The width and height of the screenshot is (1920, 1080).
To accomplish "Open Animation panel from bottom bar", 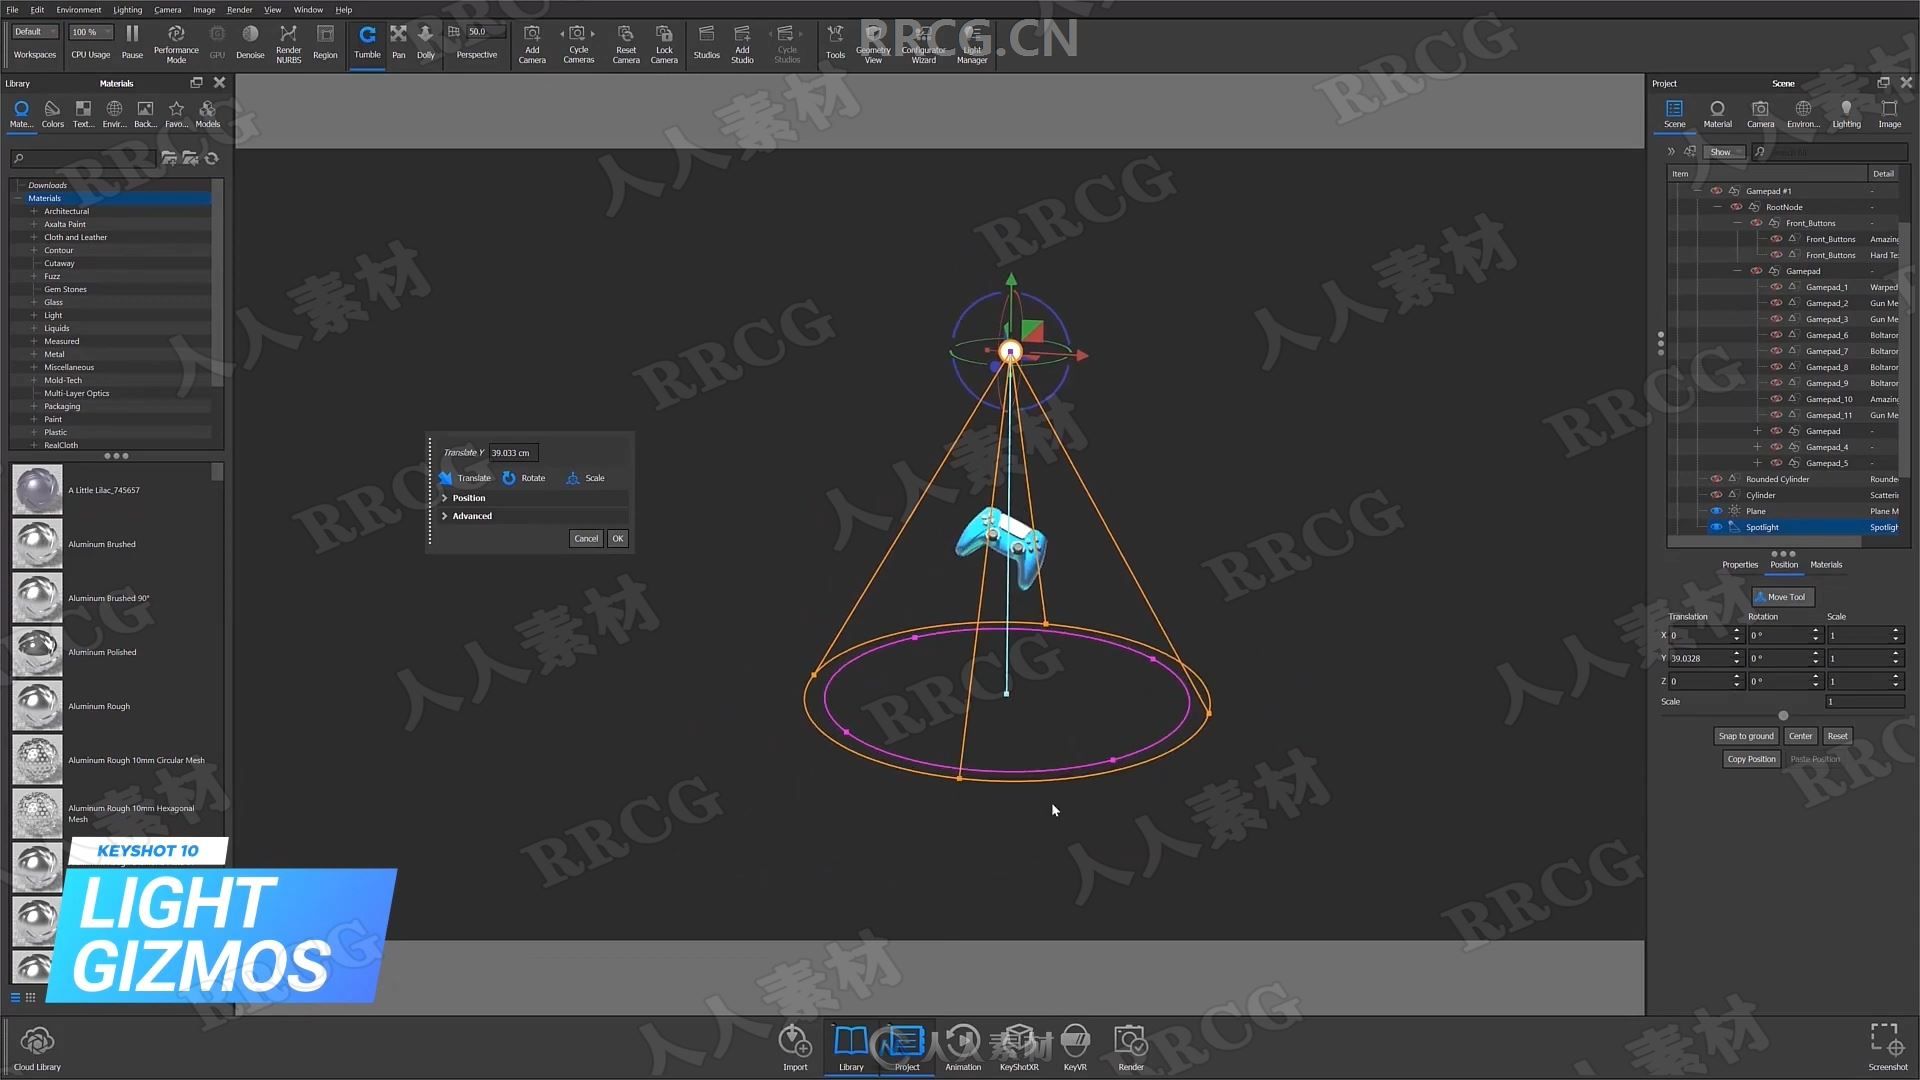I will point(963,1048).
